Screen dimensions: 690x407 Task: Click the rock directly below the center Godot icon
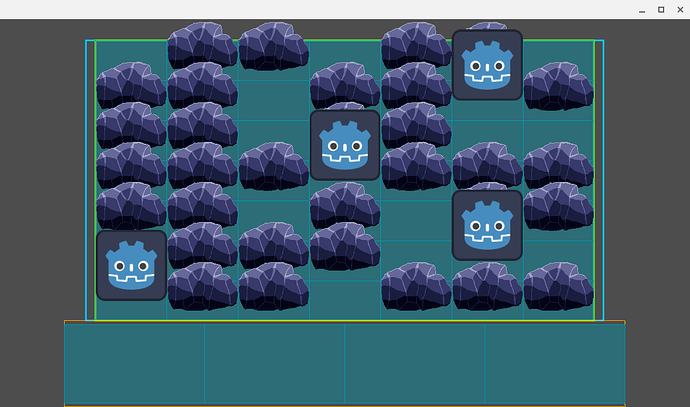[x=345, y=206]
